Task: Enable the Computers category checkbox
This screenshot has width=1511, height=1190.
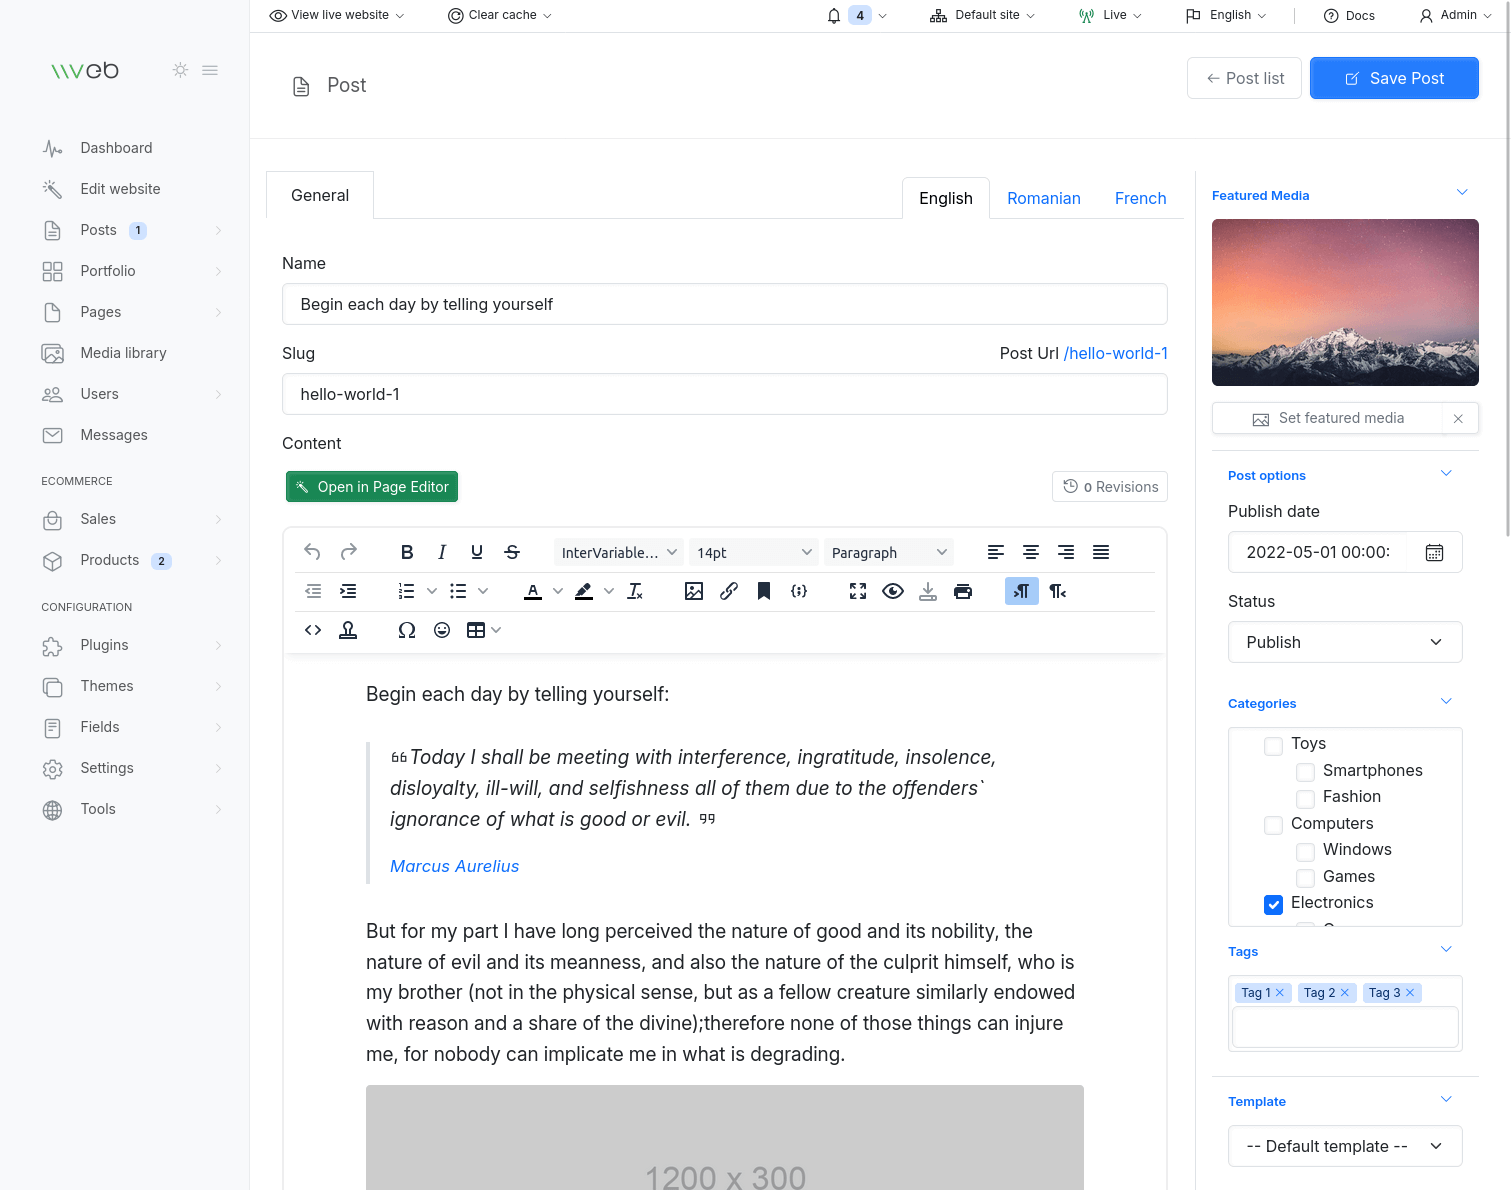Action: click(x=1273, y=825)
